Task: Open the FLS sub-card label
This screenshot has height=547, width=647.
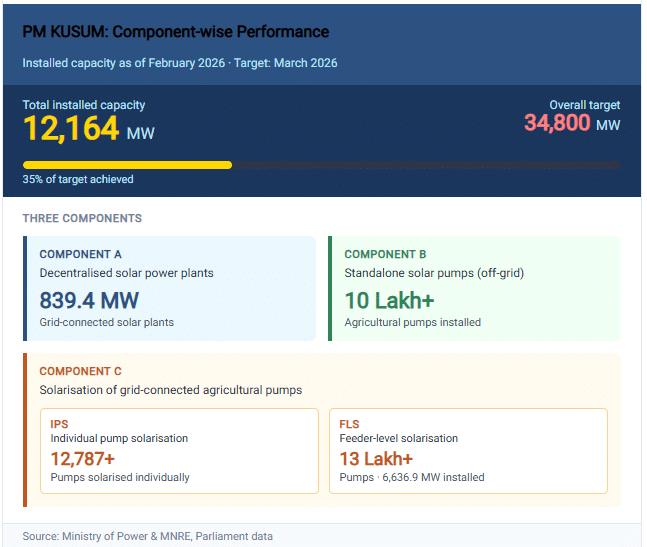Action: (x=349, y=424)
